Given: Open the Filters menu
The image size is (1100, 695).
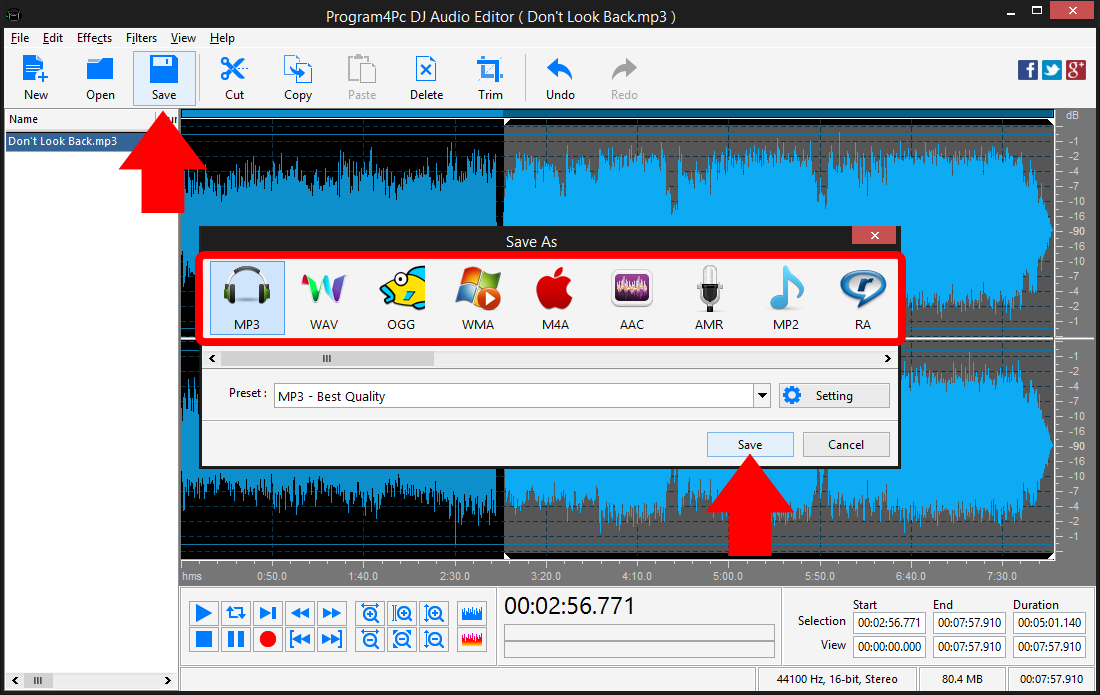Looking at the screenshot, I should (x=141, y=38).
